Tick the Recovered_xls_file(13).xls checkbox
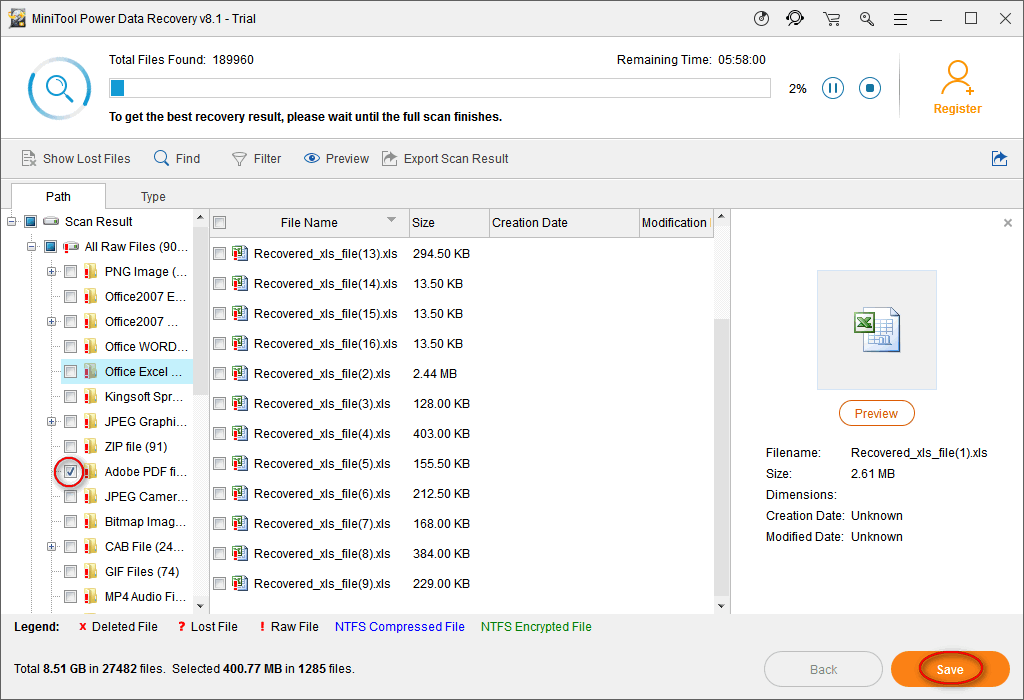 pyautogui.click(x=220, y=254)
